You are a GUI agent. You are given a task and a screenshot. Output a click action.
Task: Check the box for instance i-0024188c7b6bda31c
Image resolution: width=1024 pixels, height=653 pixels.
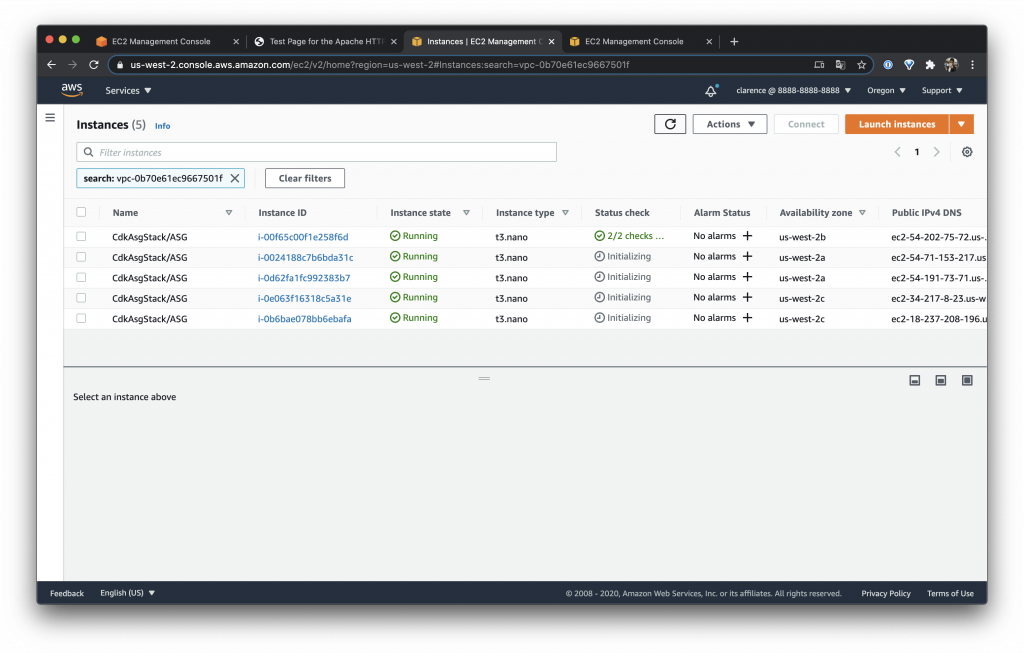(x=81, y=257)
